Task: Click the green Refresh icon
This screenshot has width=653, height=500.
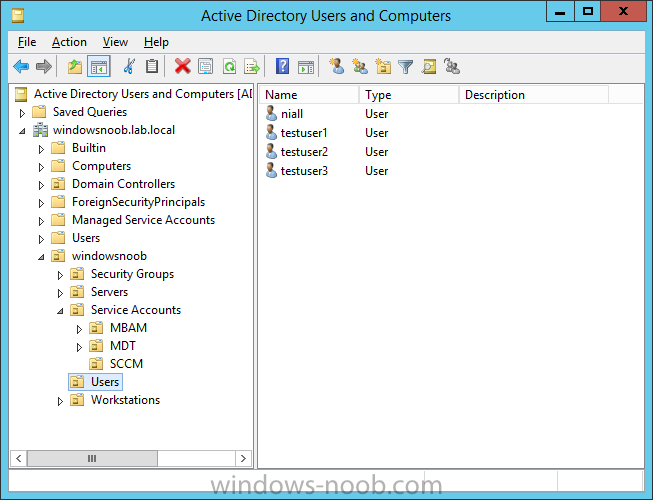Action: tap(229, 67)
